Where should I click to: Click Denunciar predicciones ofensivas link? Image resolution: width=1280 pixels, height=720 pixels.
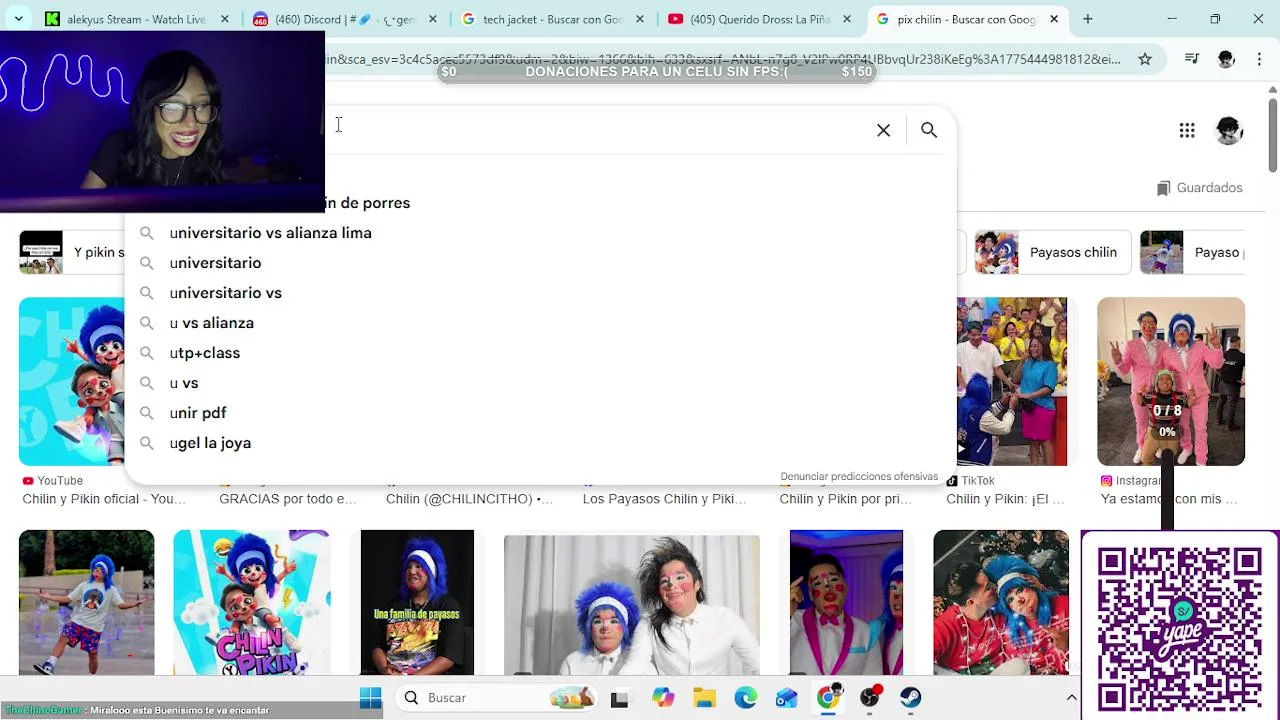pyautogui.click(x=859, y=477)
